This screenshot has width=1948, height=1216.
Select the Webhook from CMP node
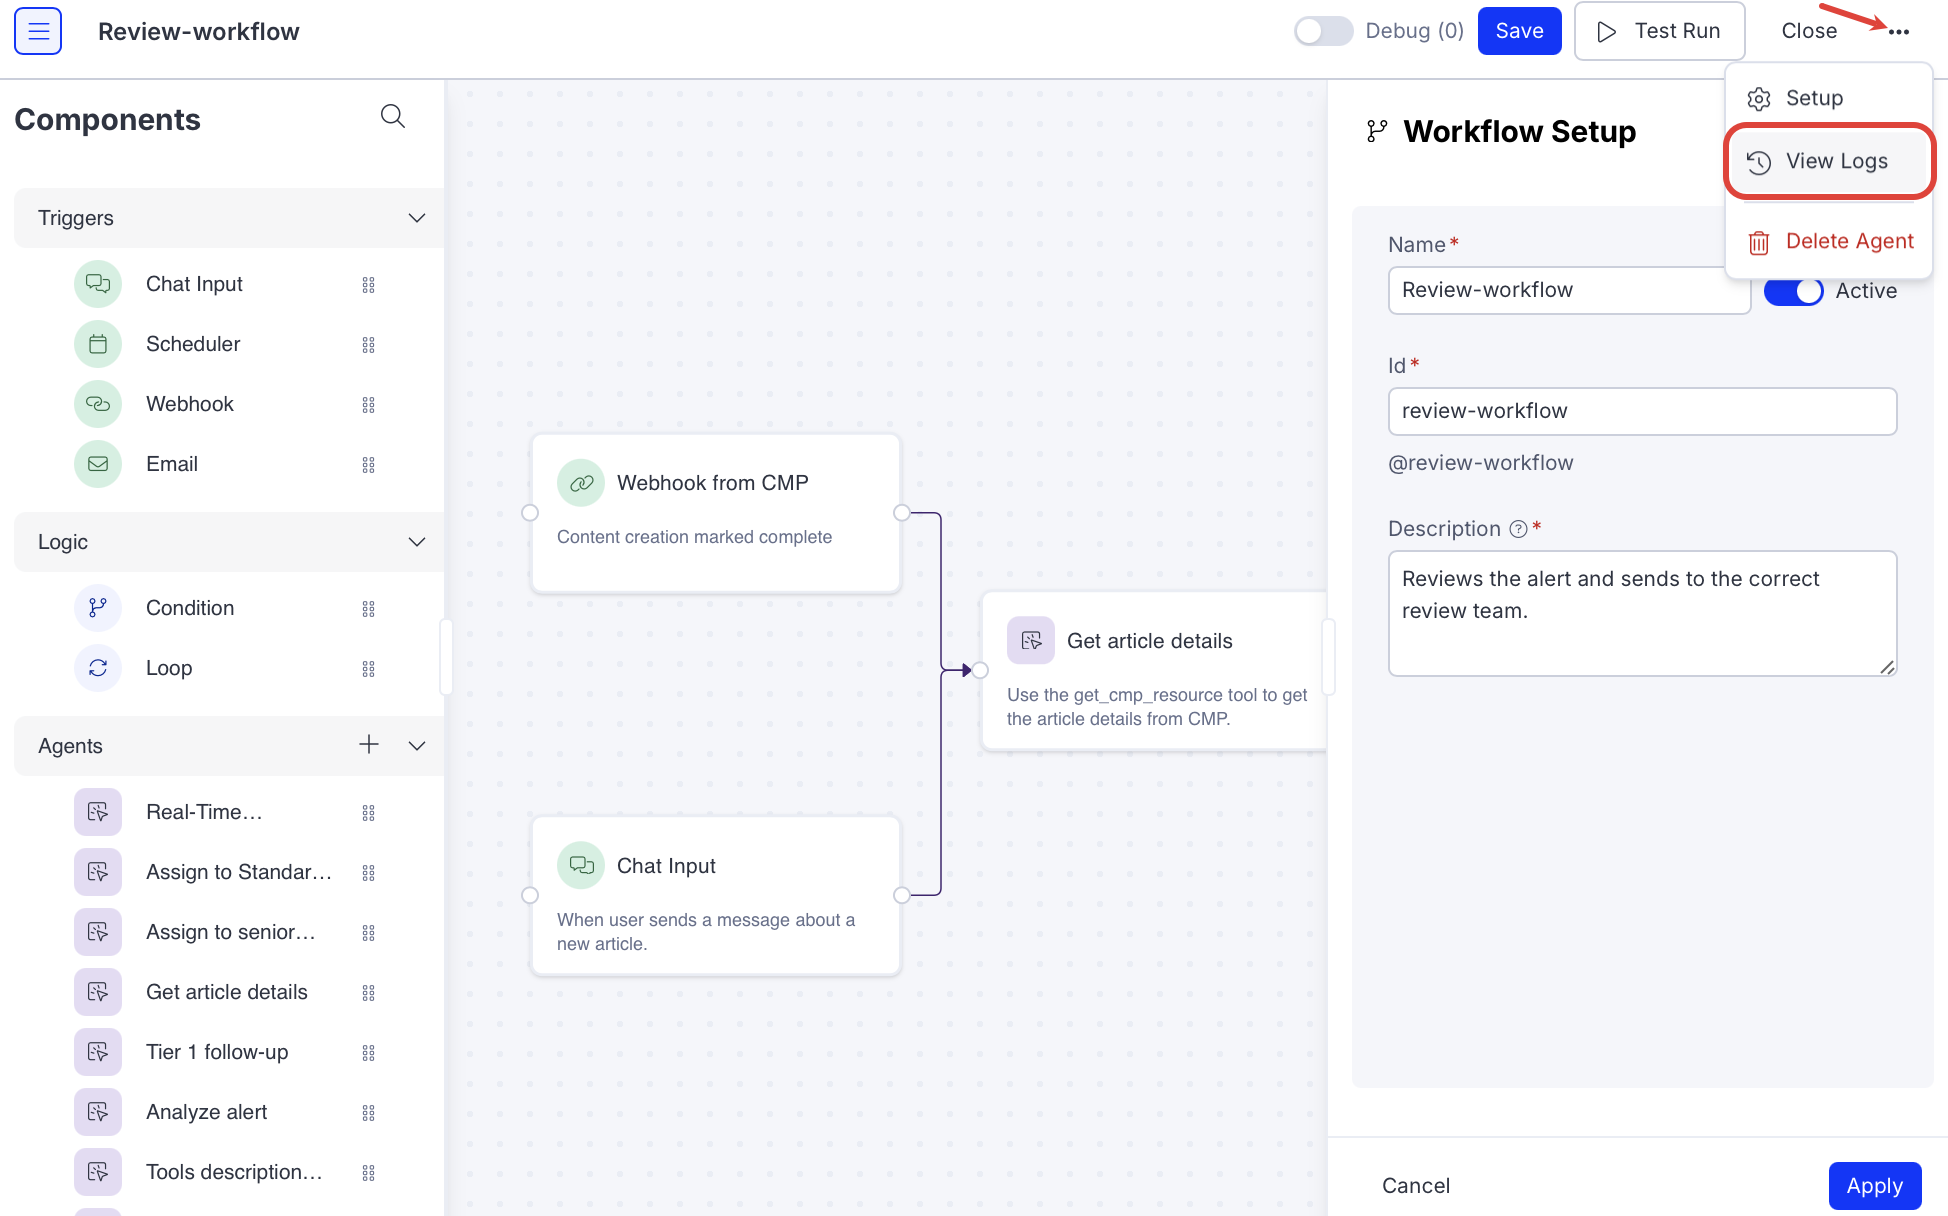pos(715,512)
